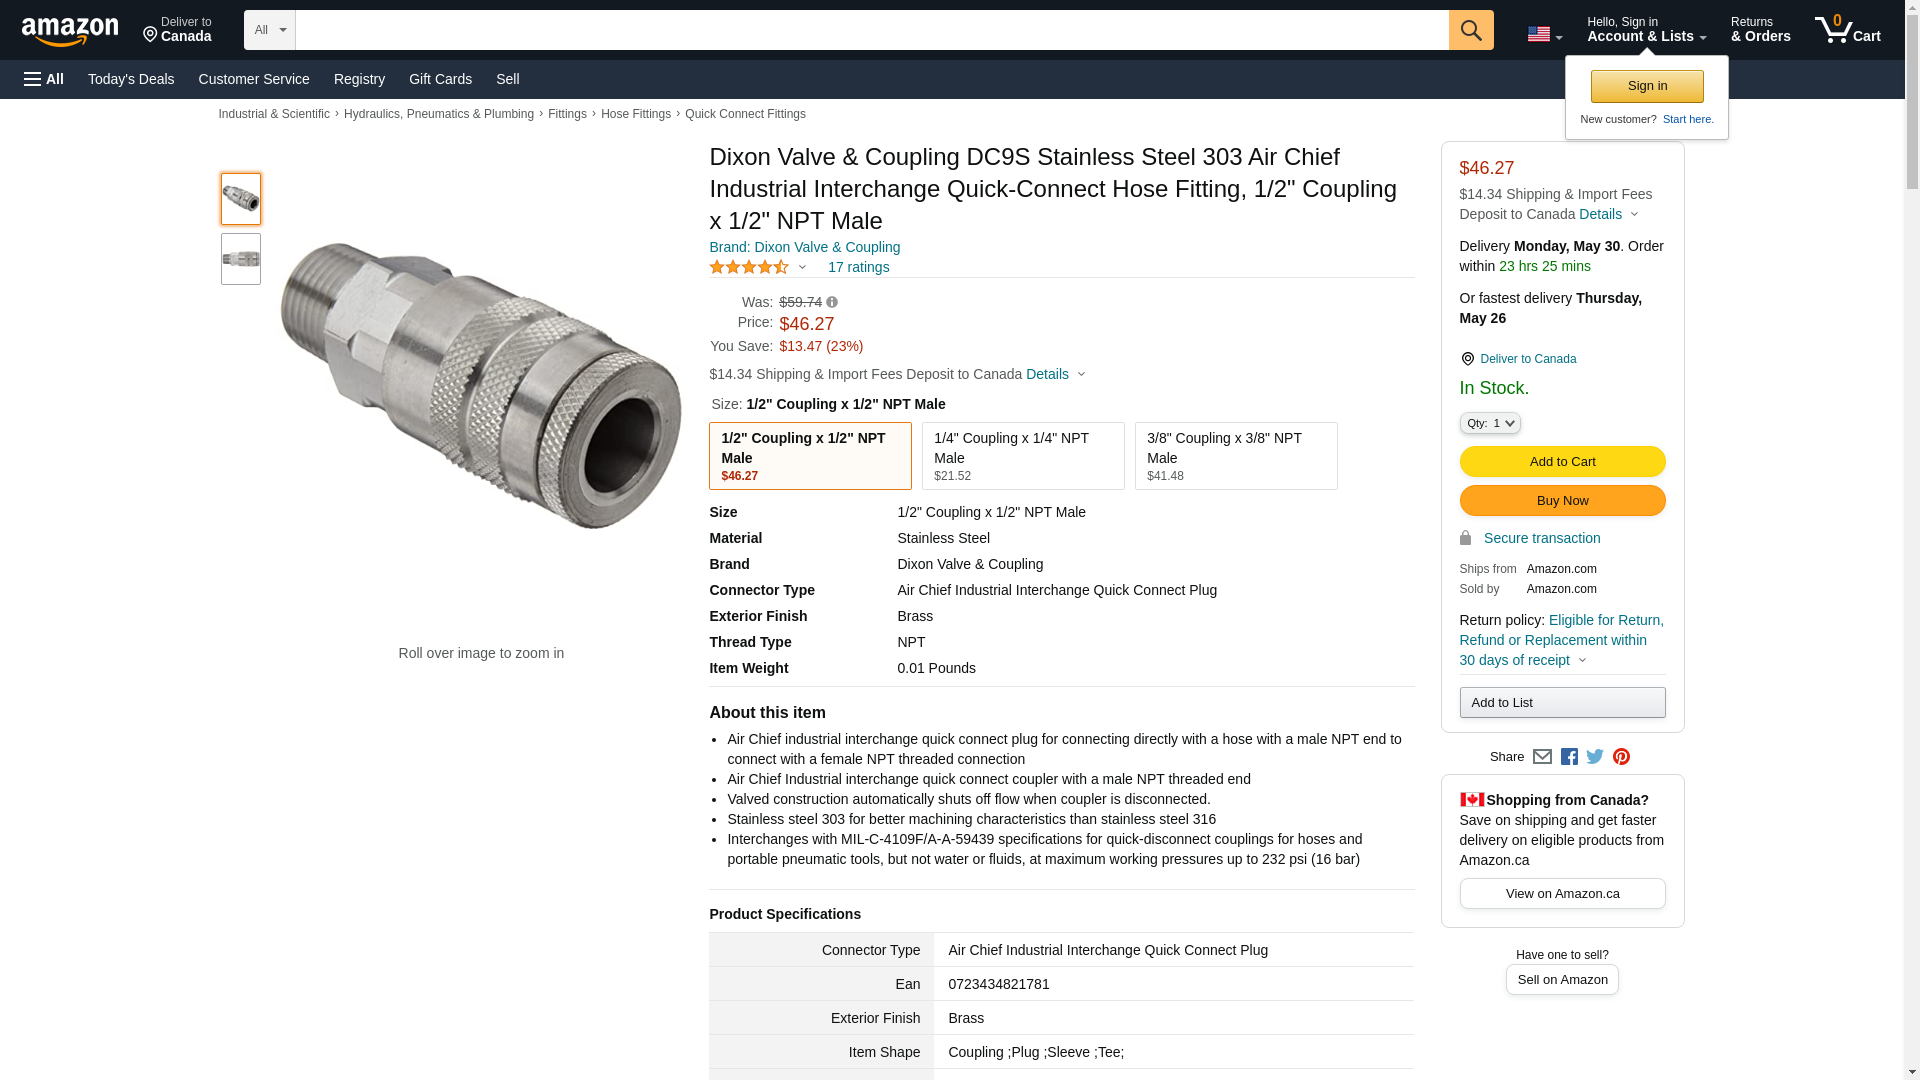Click info icon next to Was price
This screenshot has width=1920, height=1080.
(832, 302)
